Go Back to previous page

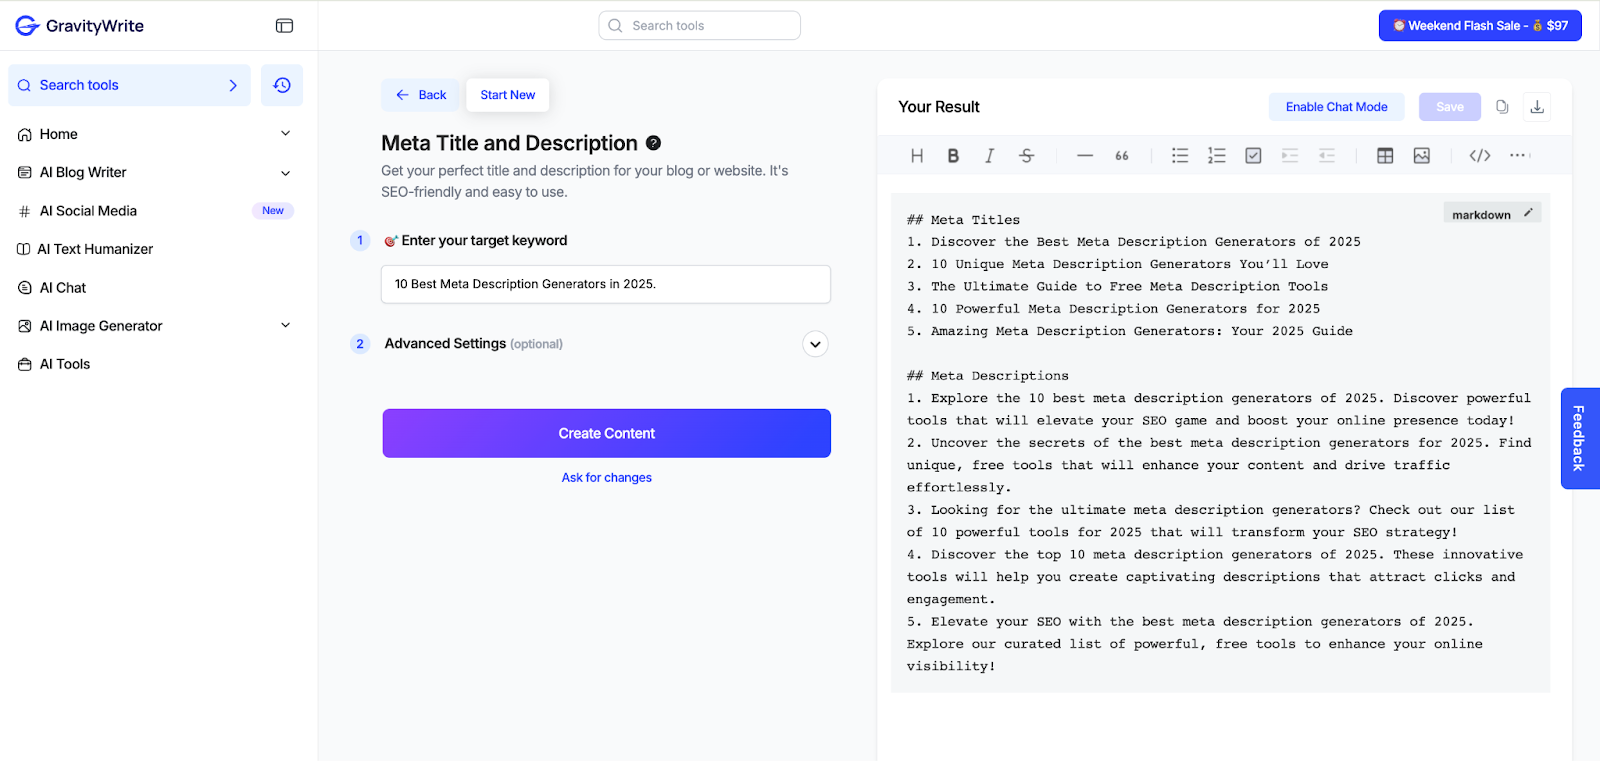click(x=421, y=95)
